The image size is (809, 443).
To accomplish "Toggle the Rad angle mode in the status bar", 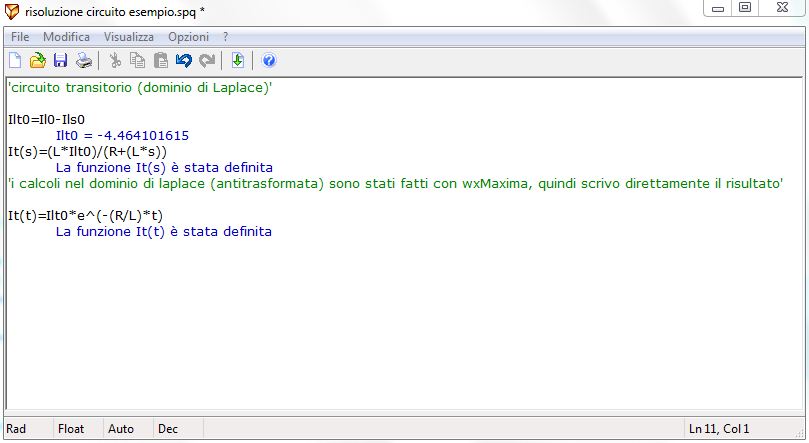I will pos(17,429).
